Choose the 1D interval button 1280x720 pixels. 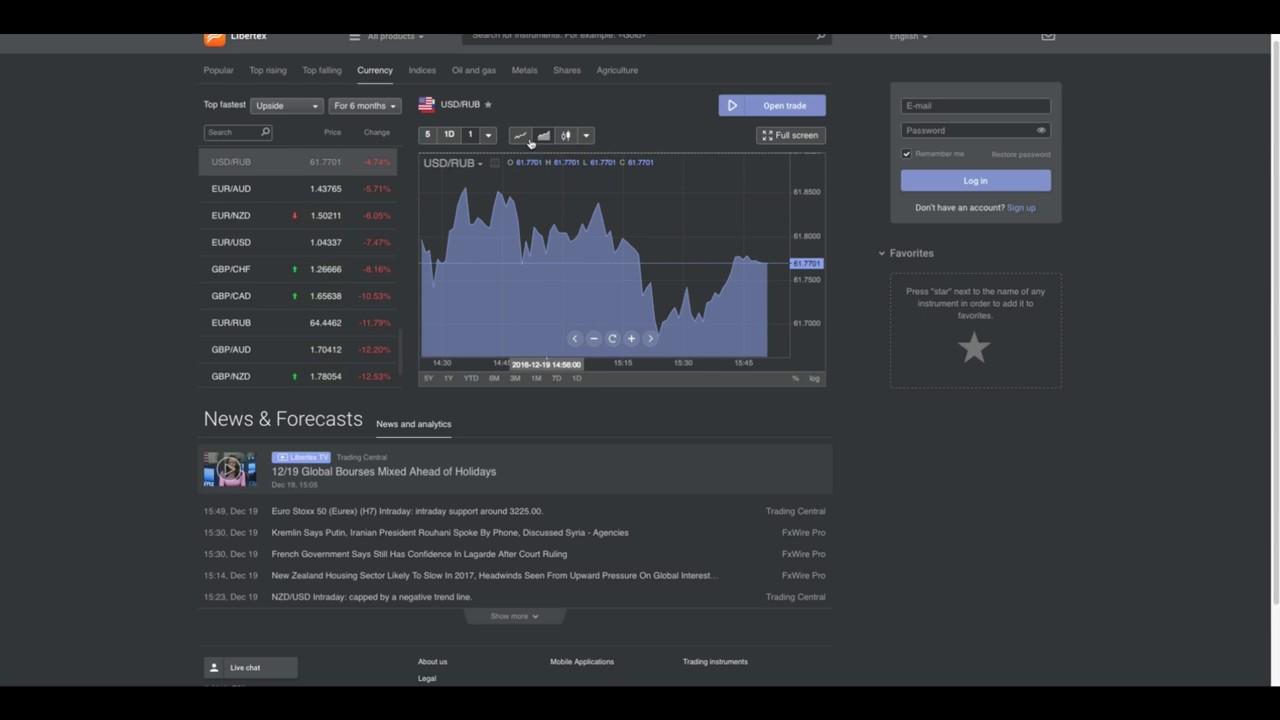[449, 135]
